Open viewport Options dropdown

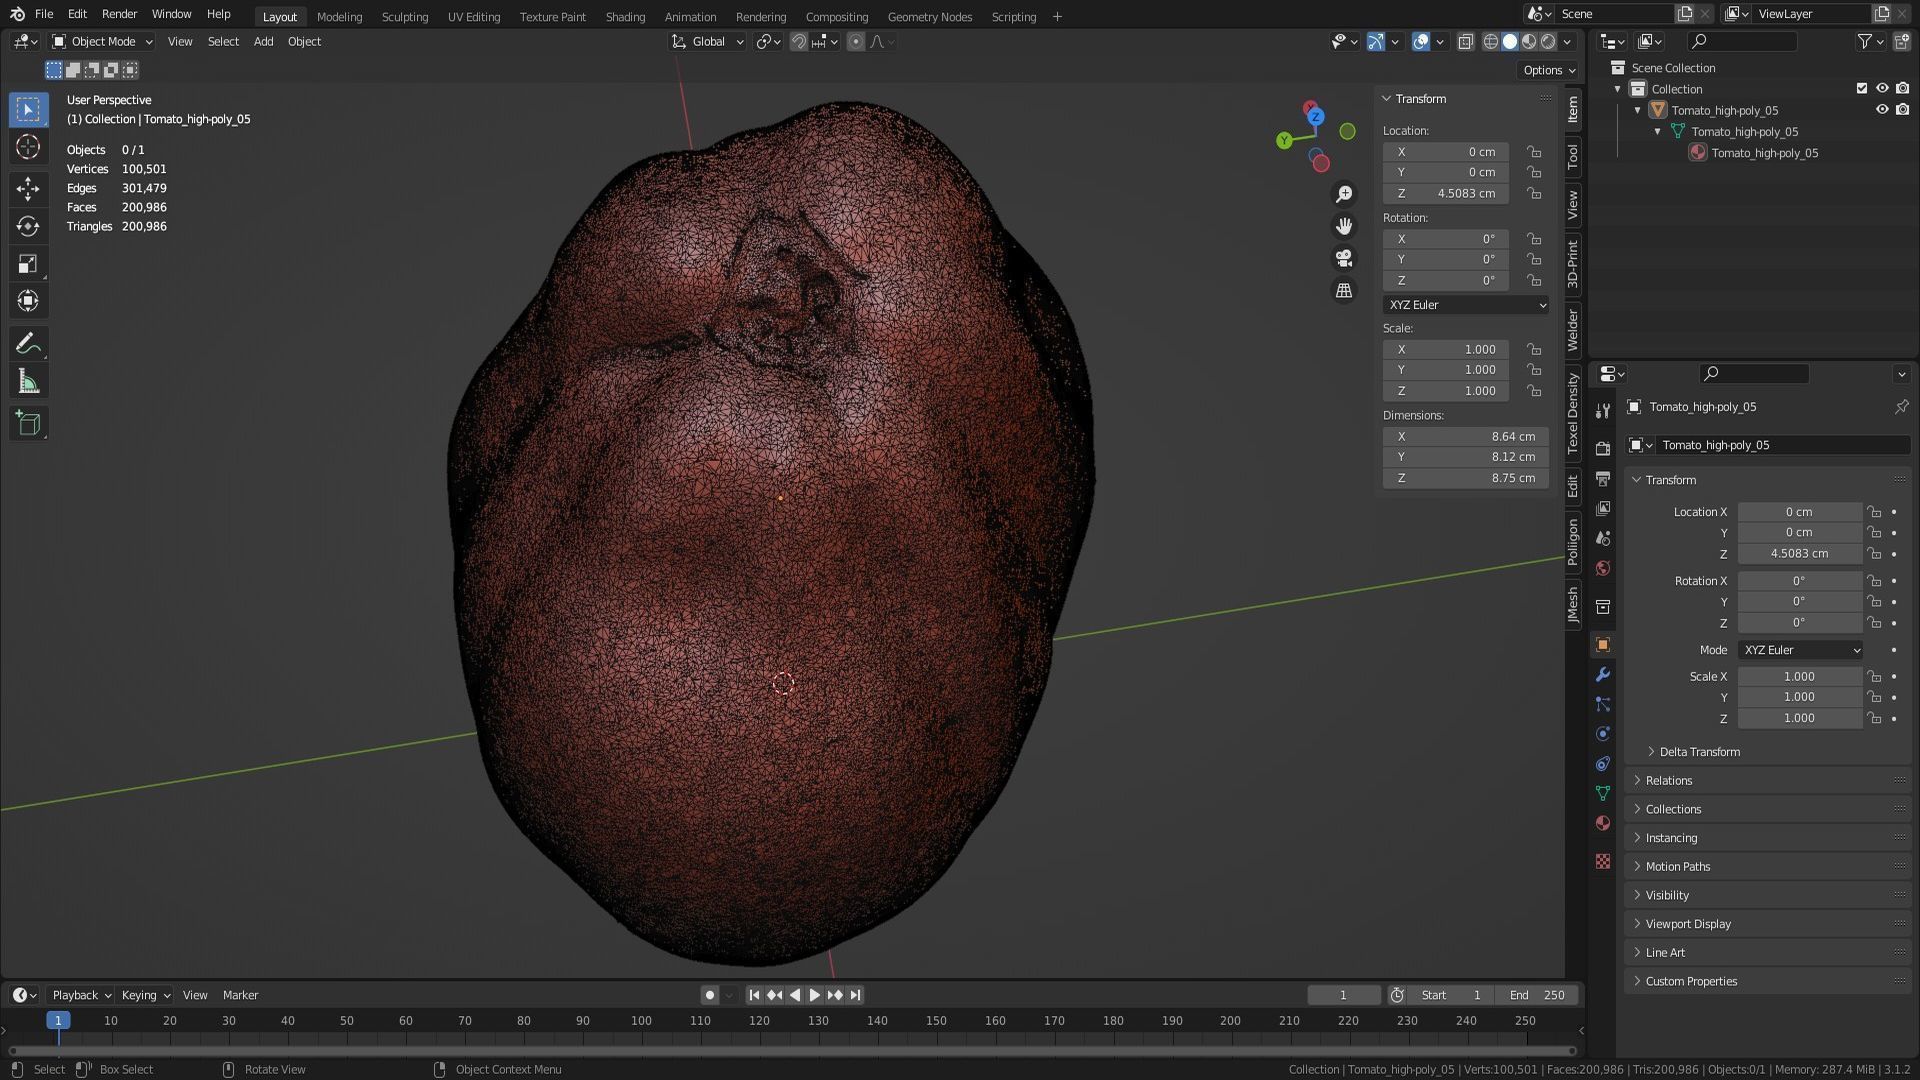click(1549, 70)
